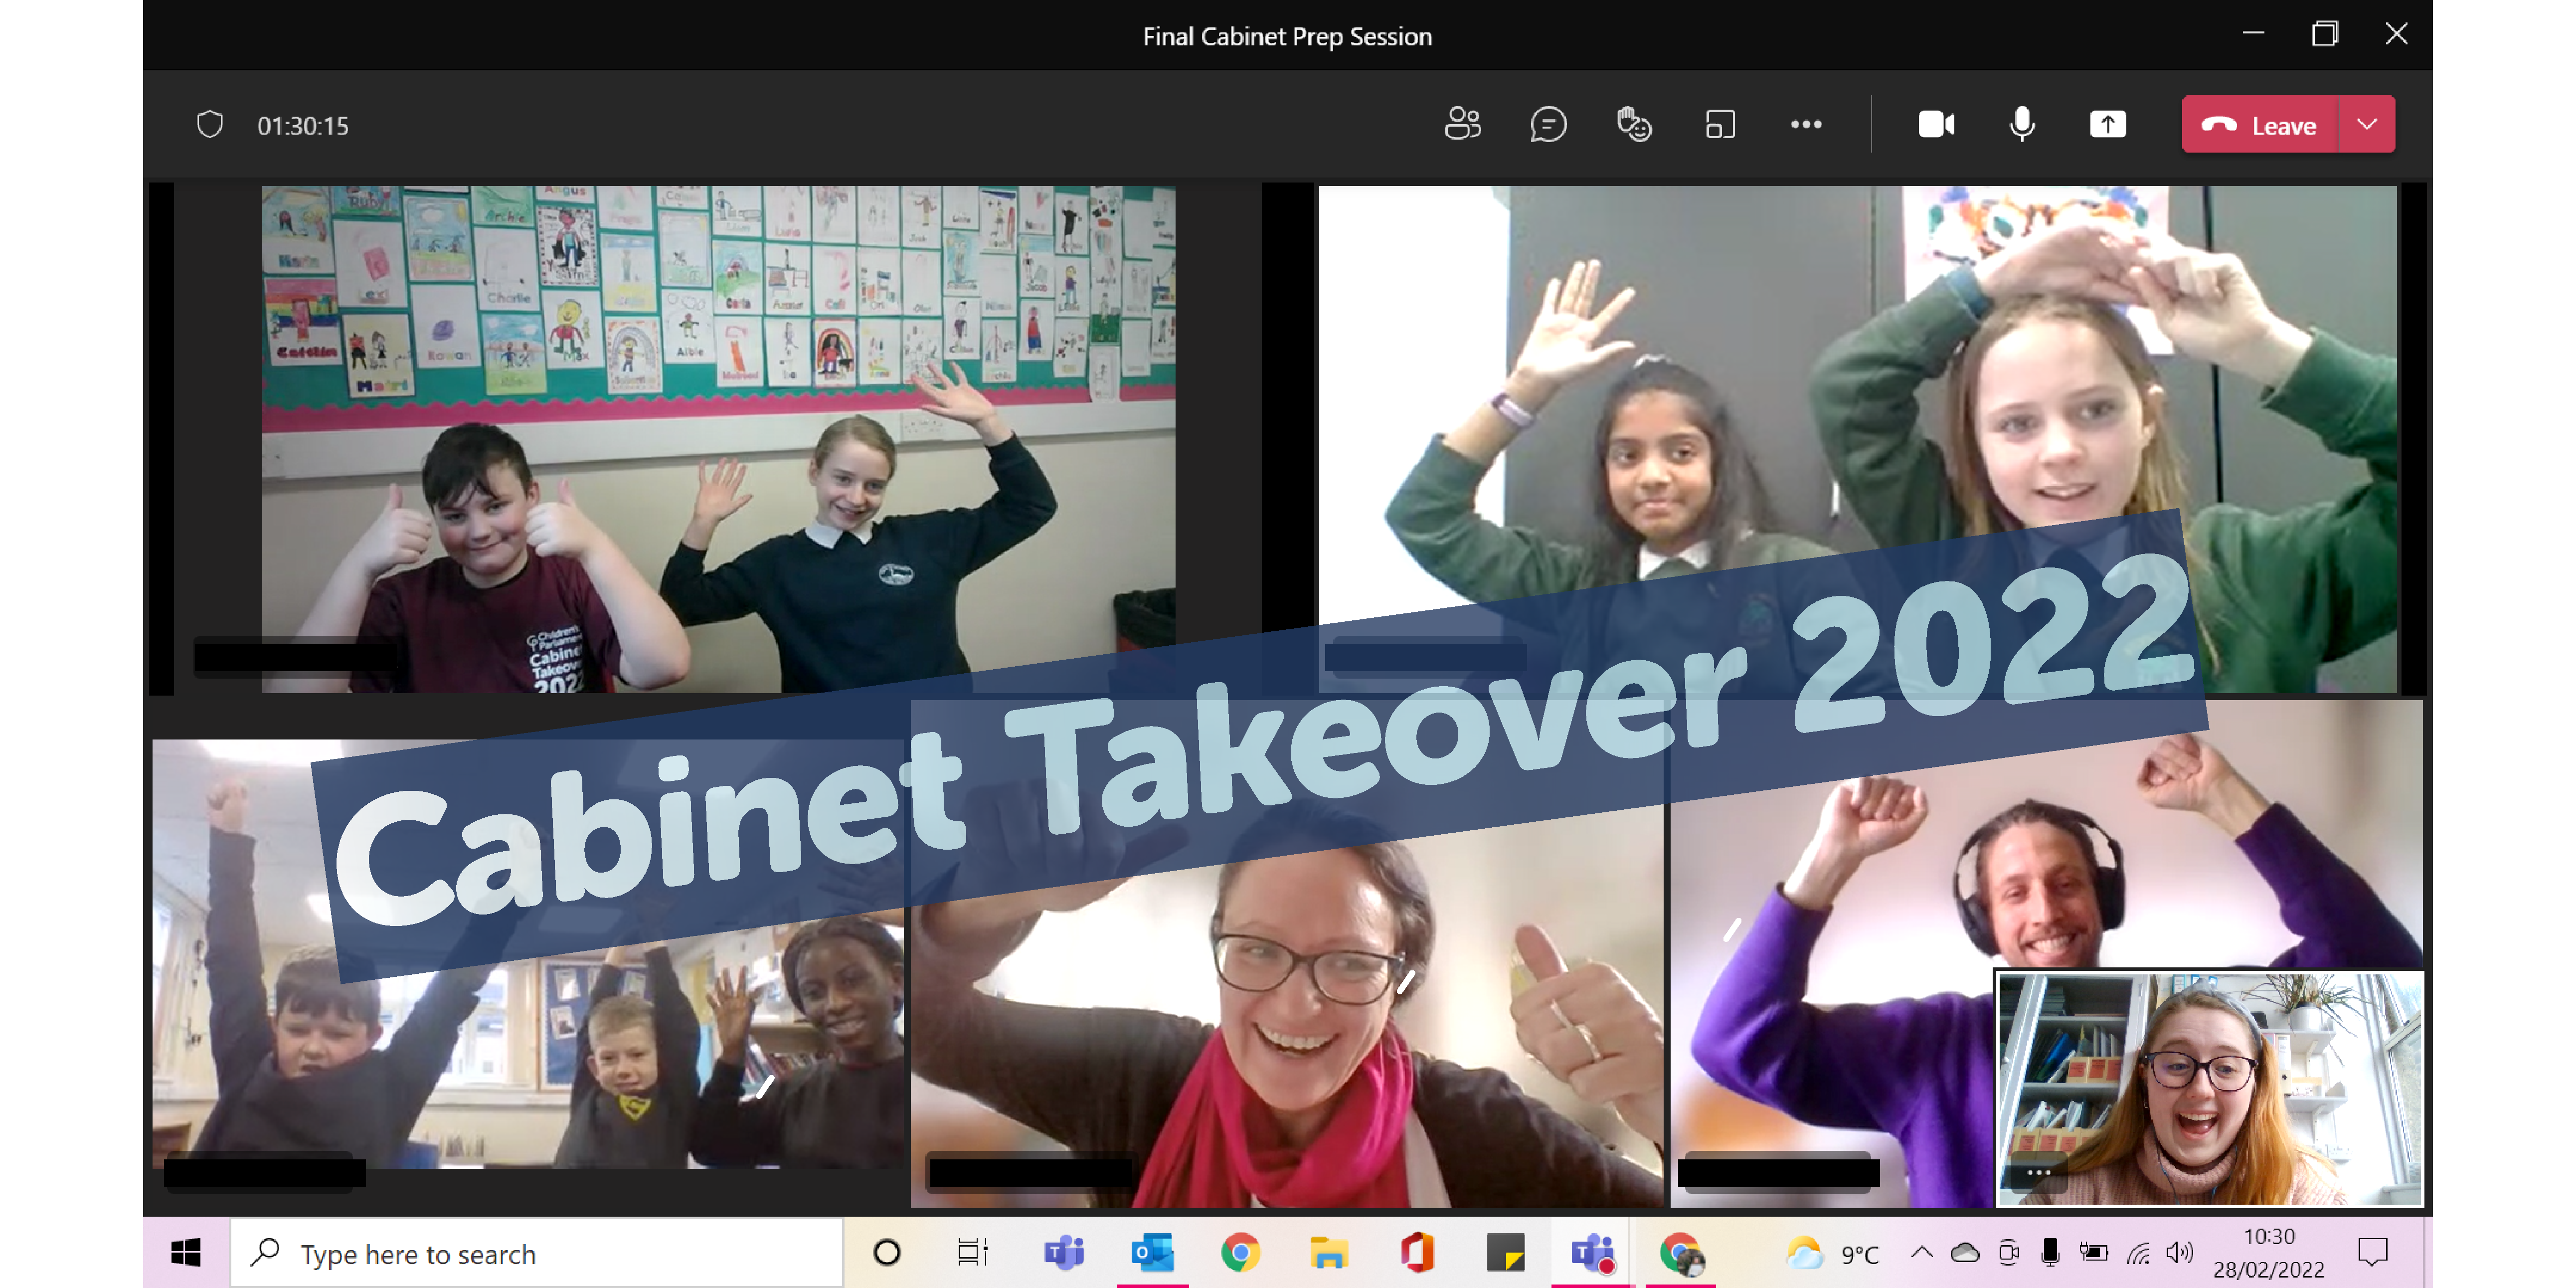Open the first Teams taskbar icon
The height and width of the screenshot is (1288, 2576).
click(1064, 1253)
